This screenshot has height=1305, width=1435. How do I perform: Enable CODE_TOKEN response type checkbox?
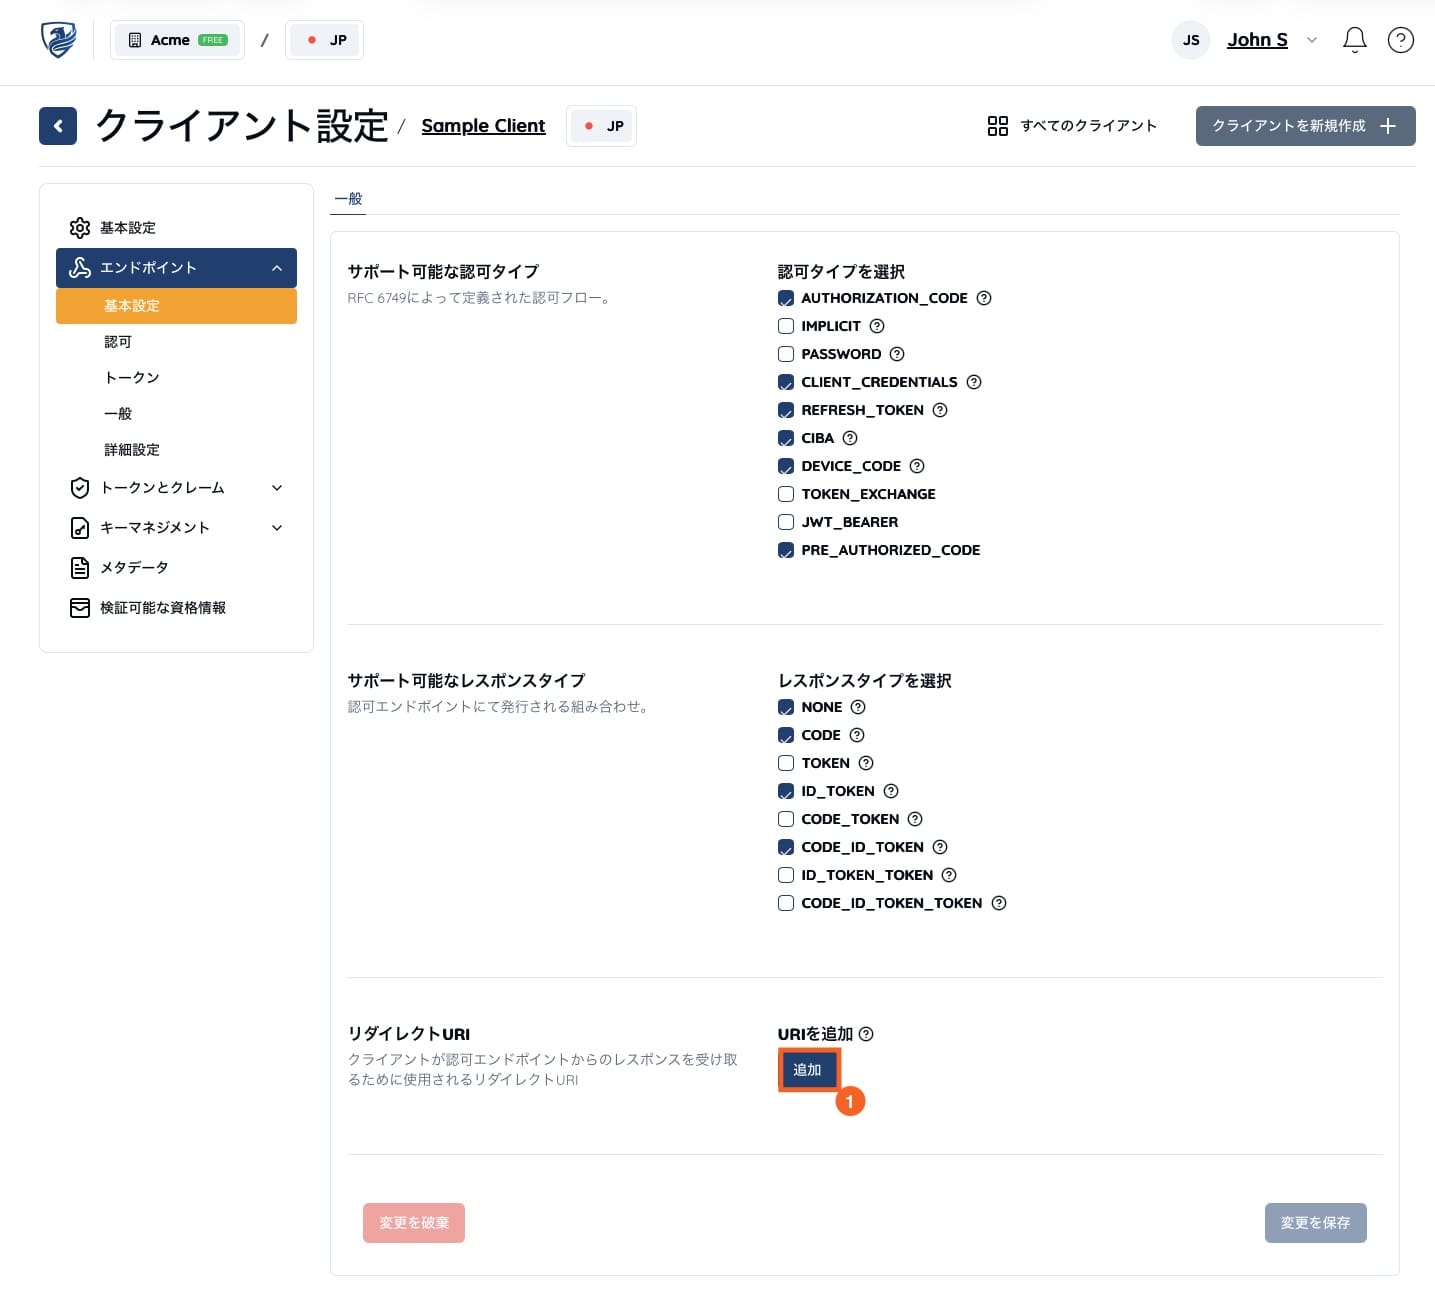[x=786, y=819]
